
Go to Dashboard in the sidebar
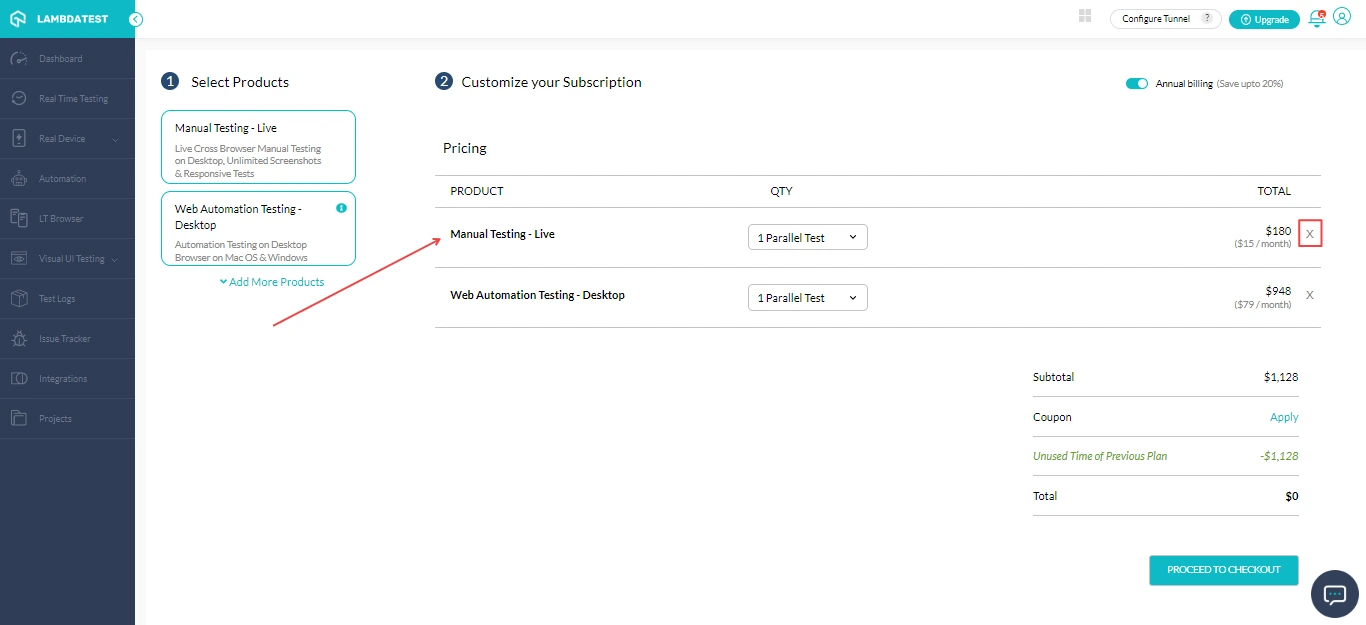coord(60,59)
